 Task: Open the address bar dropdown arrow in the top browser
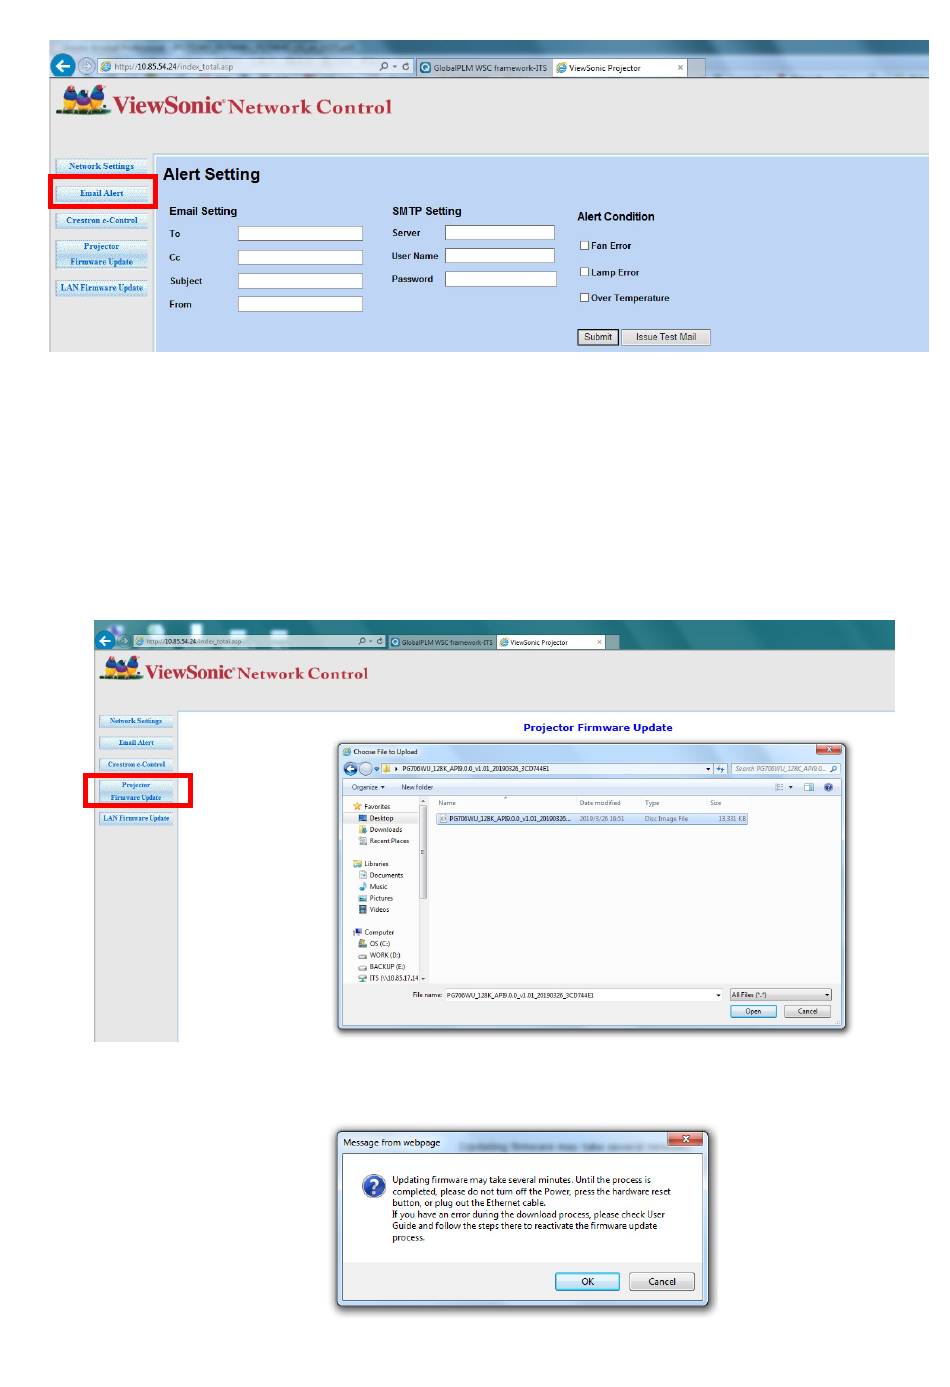[395, 67]
